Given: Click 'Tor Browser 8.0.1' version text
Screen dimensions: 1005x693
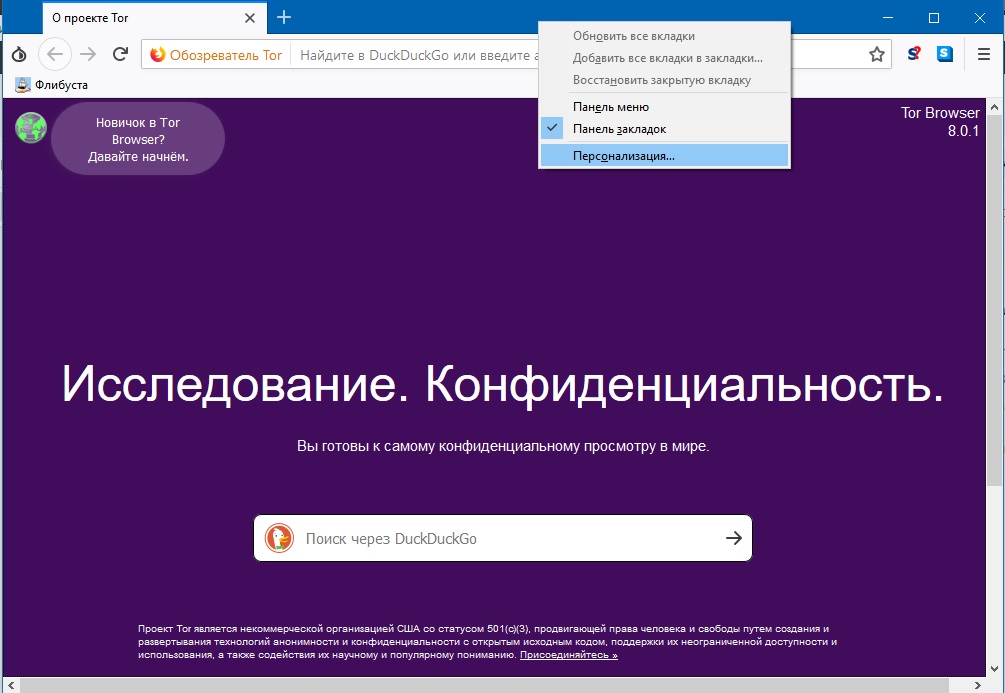Looking at the screenshot, I should 940,122.
